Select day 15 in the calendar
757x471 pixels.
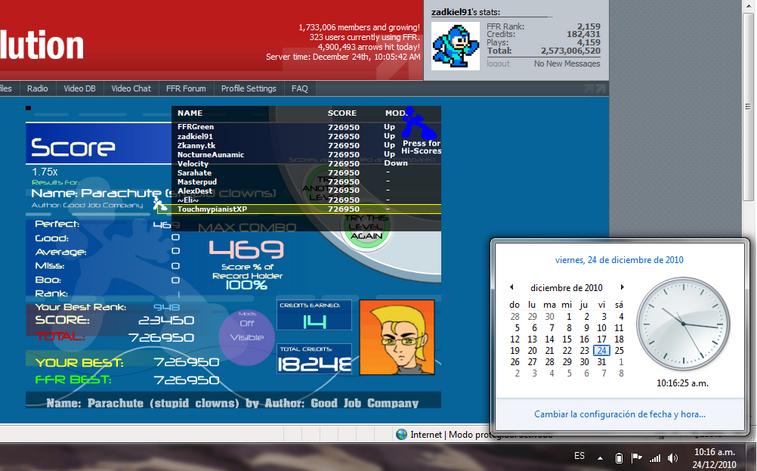pyautogui.click(x=567, y=339)
